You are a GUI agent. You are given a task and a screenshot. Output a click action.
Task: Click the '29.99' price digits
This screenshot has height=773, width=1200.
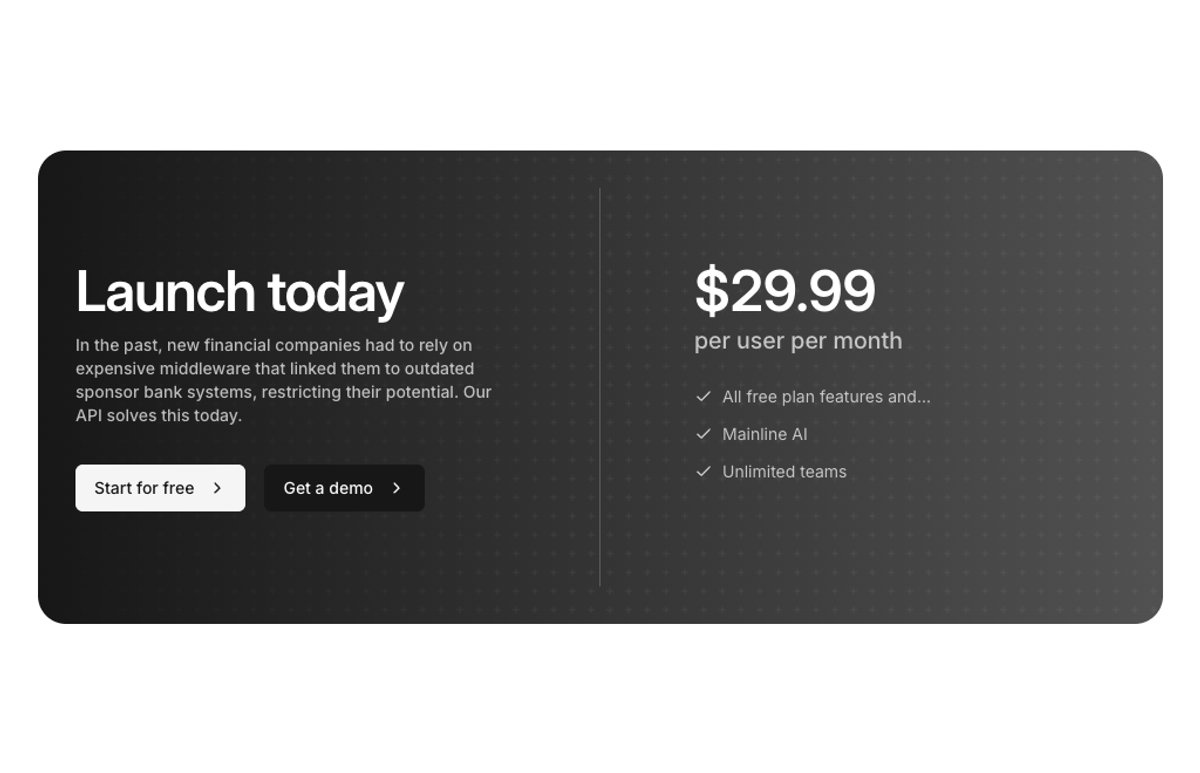click(x=803, y=291)
